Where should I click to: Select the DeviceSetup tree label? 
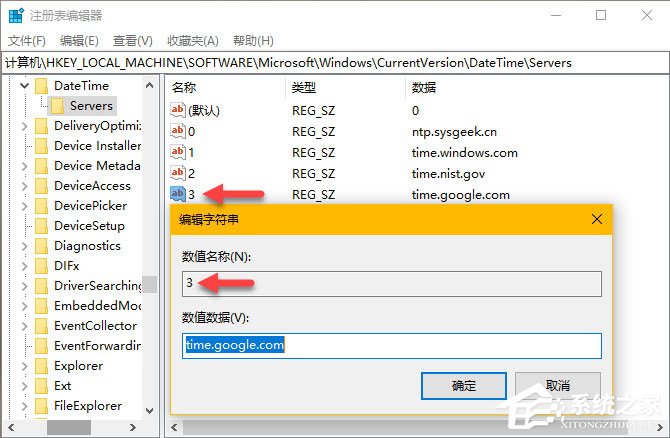click(89, 226)
